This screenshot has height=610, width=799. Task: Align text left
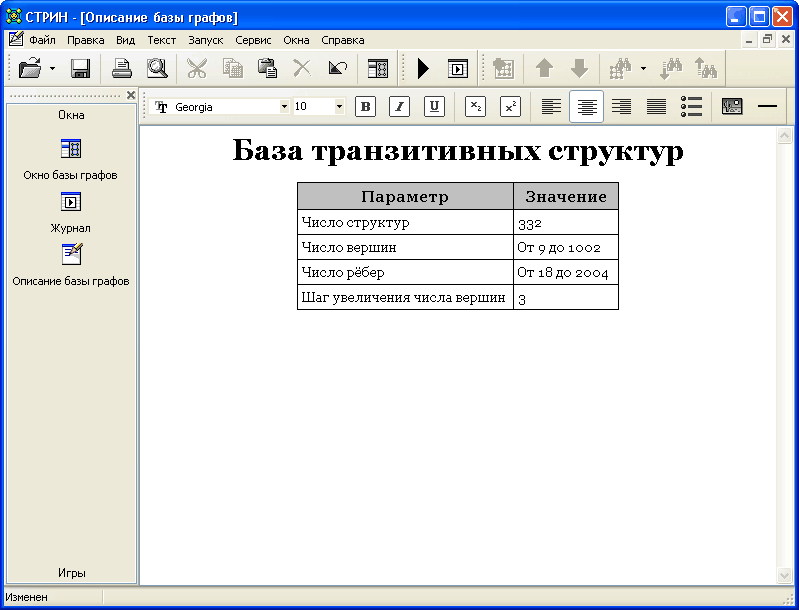point(551,107)
